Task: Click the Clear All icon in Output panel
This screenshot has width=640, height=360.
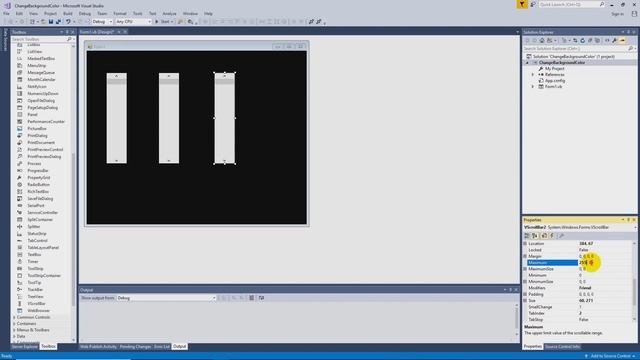Action: coord(252,298)
